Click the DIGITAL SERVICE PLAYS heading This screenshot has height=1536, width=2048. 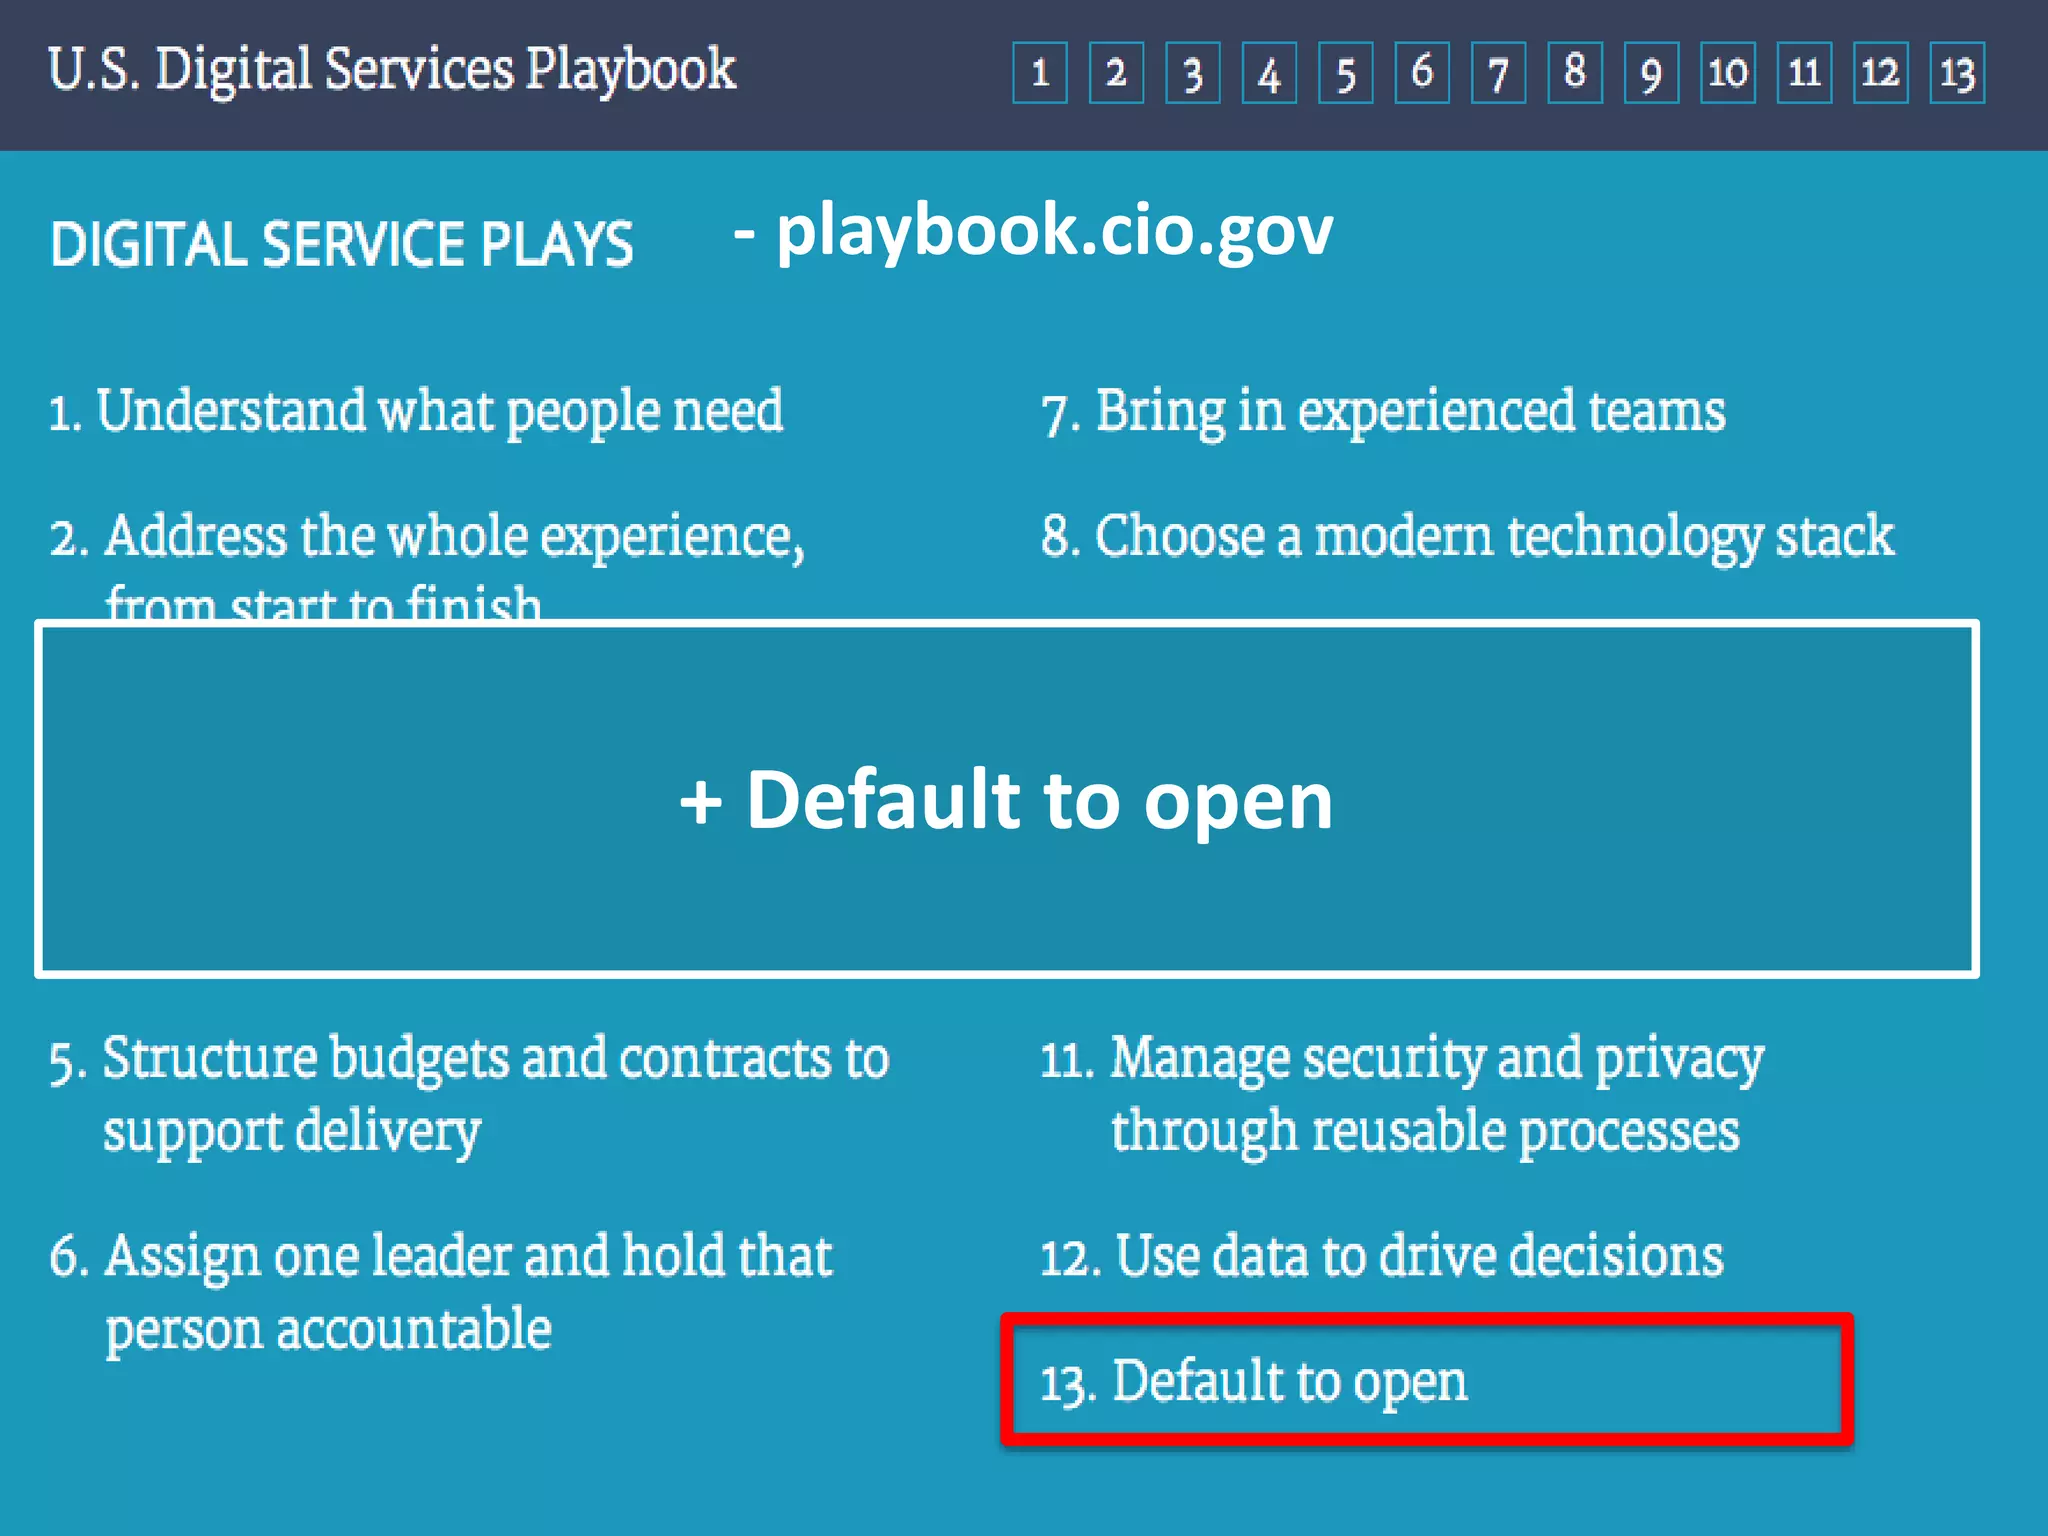click(341, 244)
